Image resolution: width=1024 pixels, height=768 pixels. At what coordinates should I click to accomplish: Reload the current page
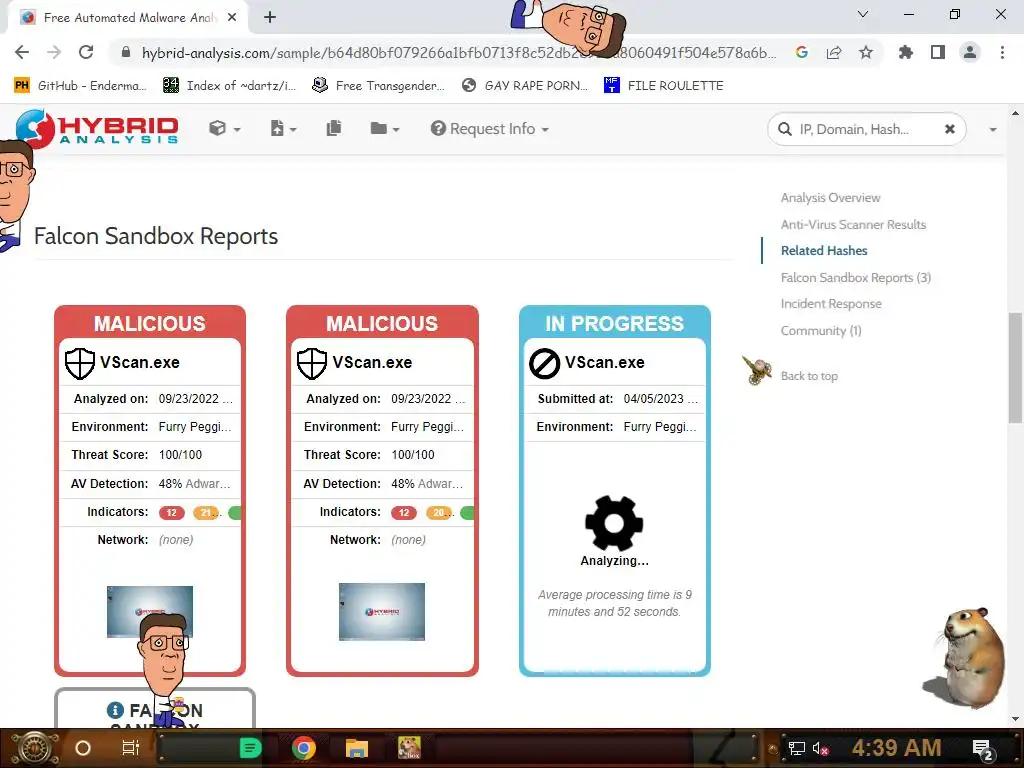tap(86, 52)
